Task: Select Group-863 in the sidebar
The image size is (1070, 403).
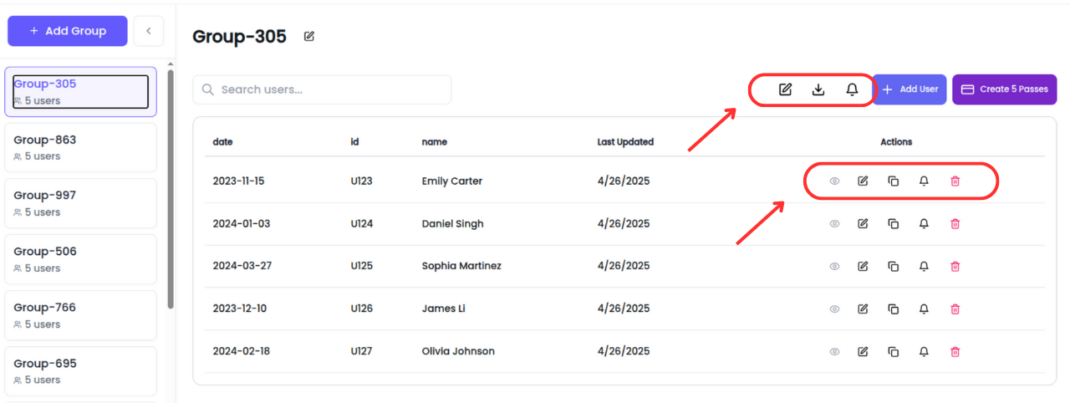Action: pos(81,147)
